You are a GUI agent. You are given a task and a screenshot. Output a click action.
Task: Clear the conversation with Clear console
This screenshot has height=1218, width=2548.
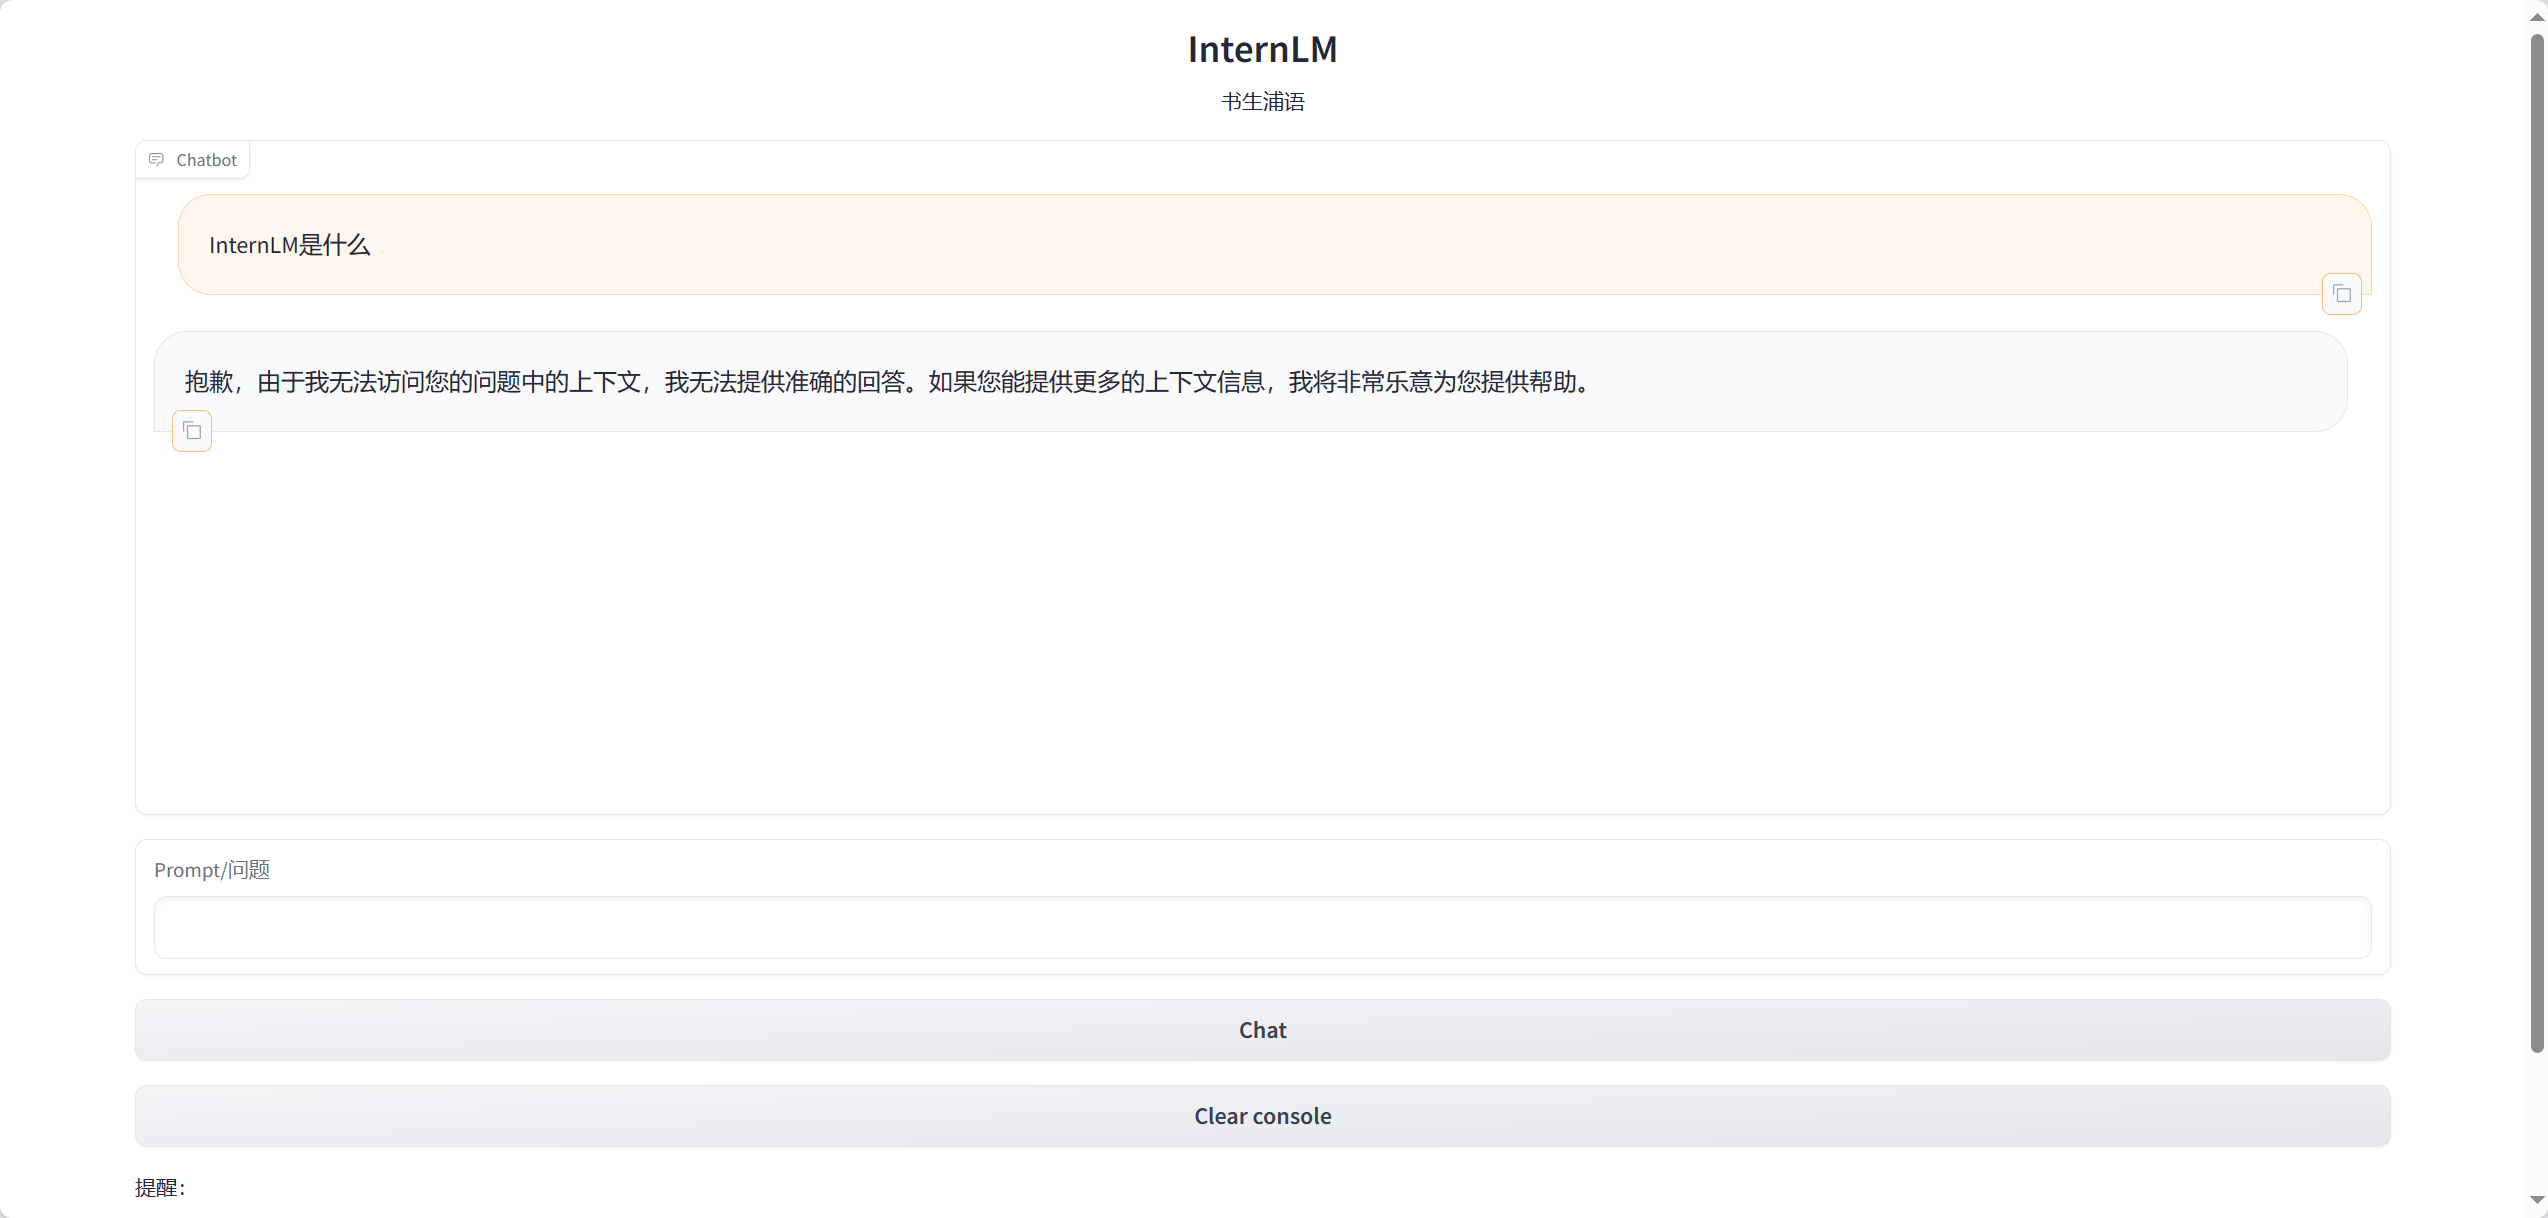pos(1262,1116)
